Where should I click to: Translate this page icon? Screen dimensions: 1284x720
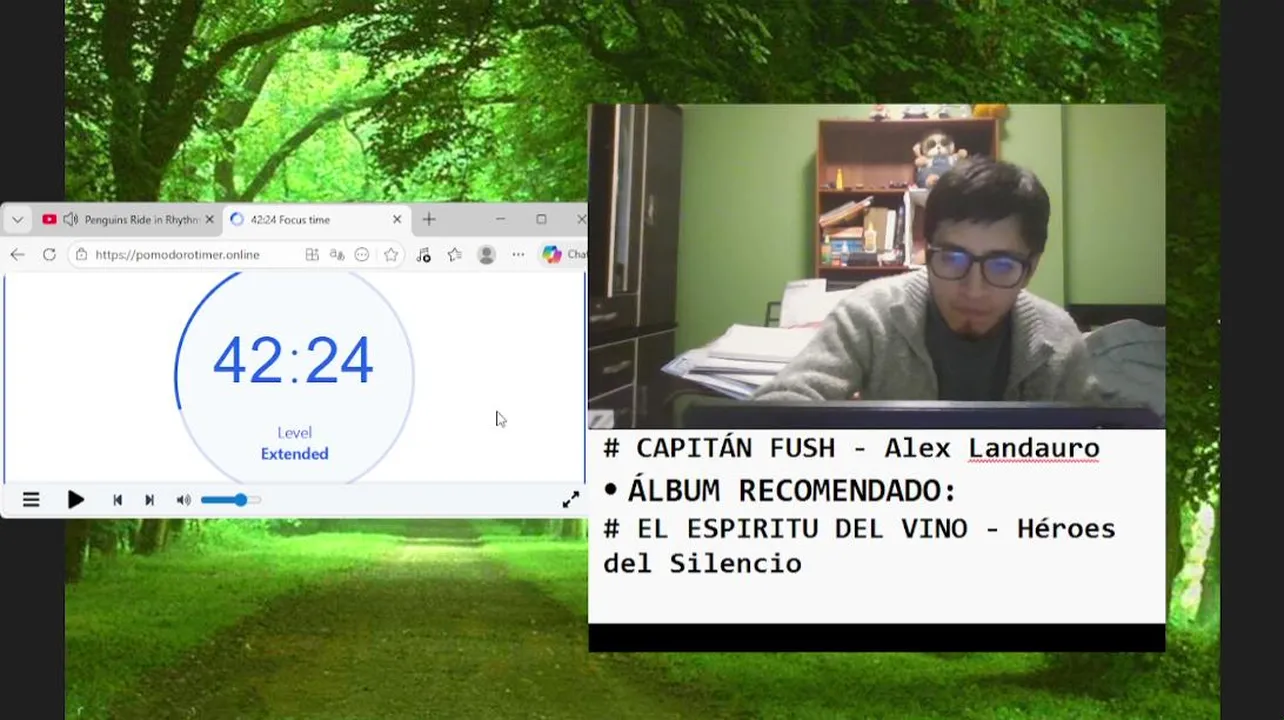[337, 255]
